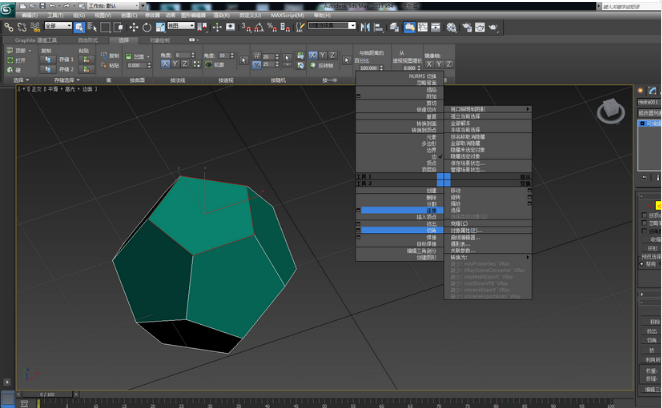Toggle the X button under mirror axis
Screen dimensions: 662x408
pyautogui.click(x=429, y=64)
